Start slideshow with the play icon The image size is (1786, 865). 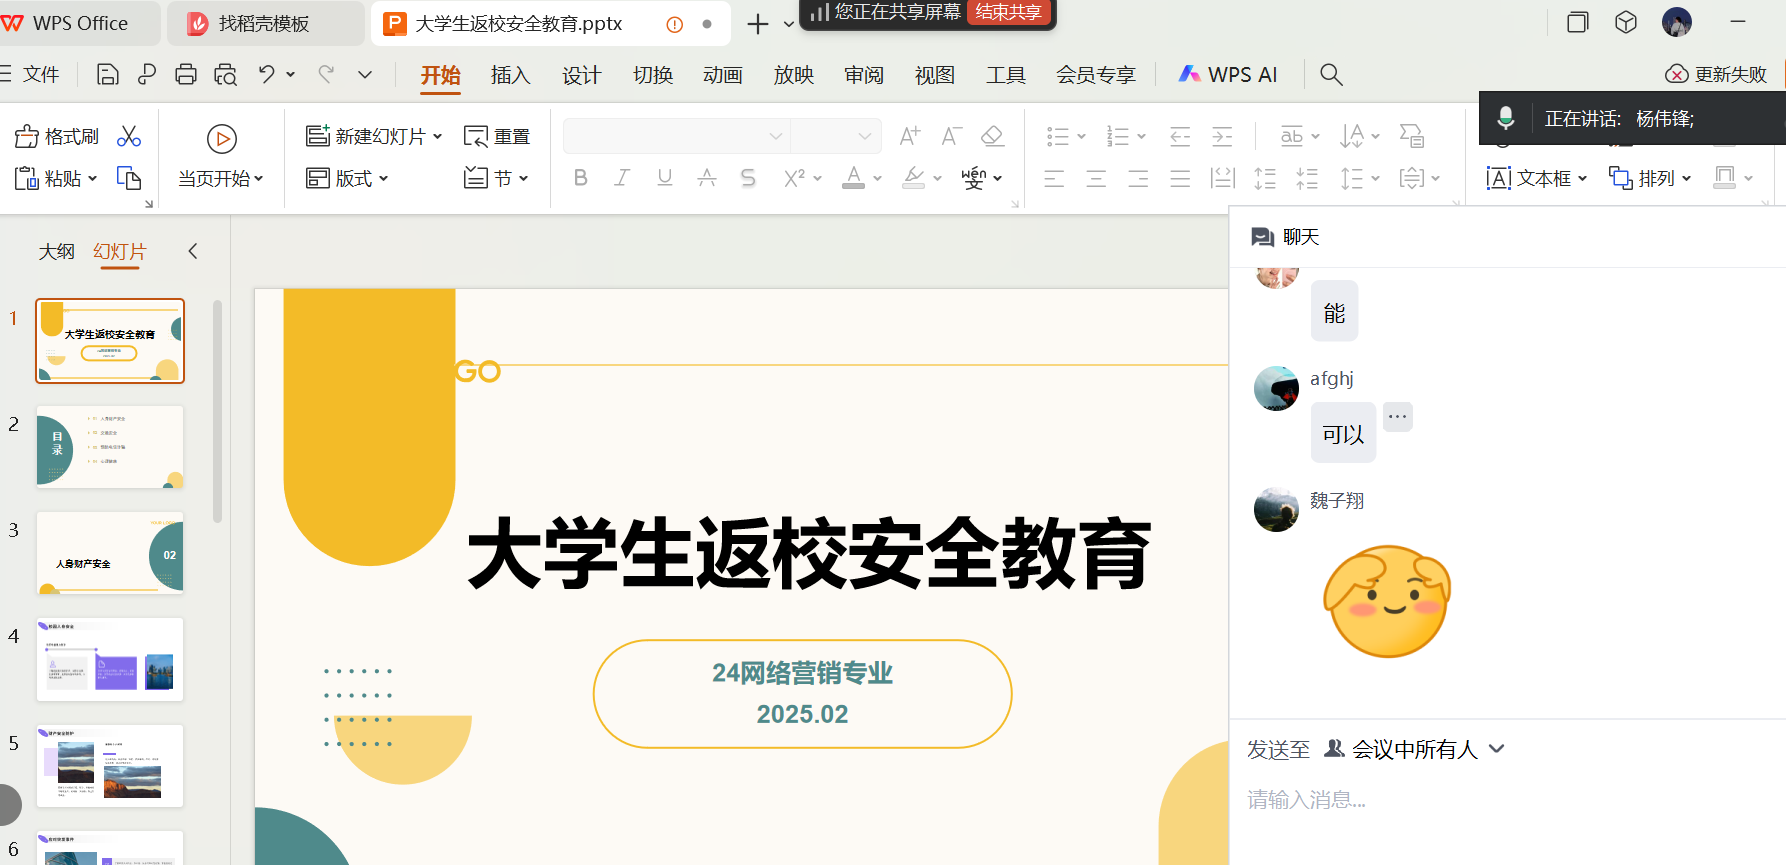pos(221,139)
